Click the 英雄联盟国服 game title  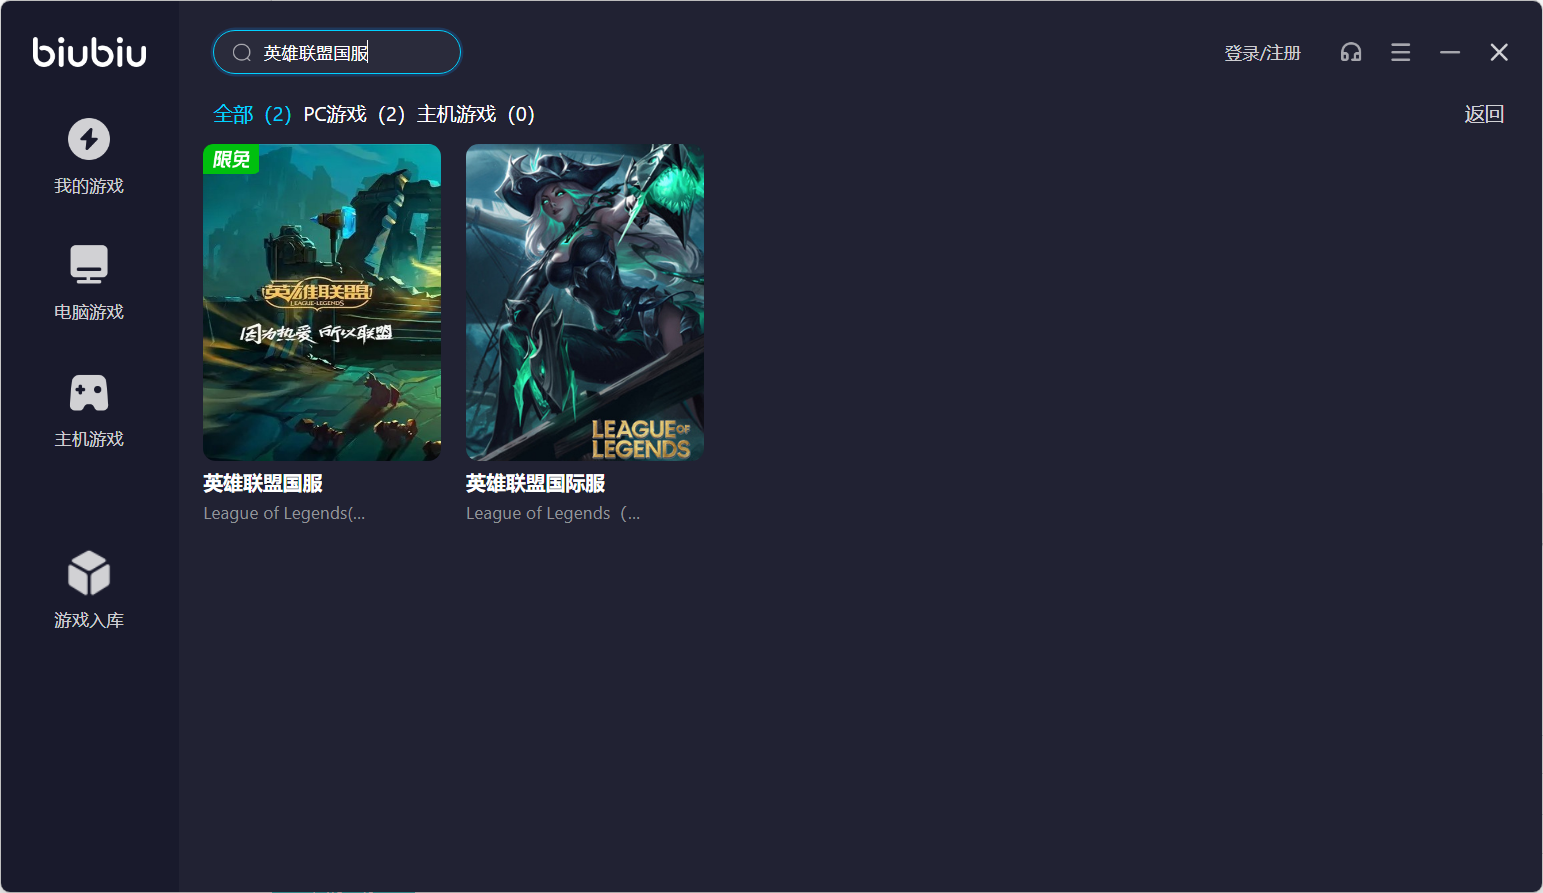tap(263, 484)
